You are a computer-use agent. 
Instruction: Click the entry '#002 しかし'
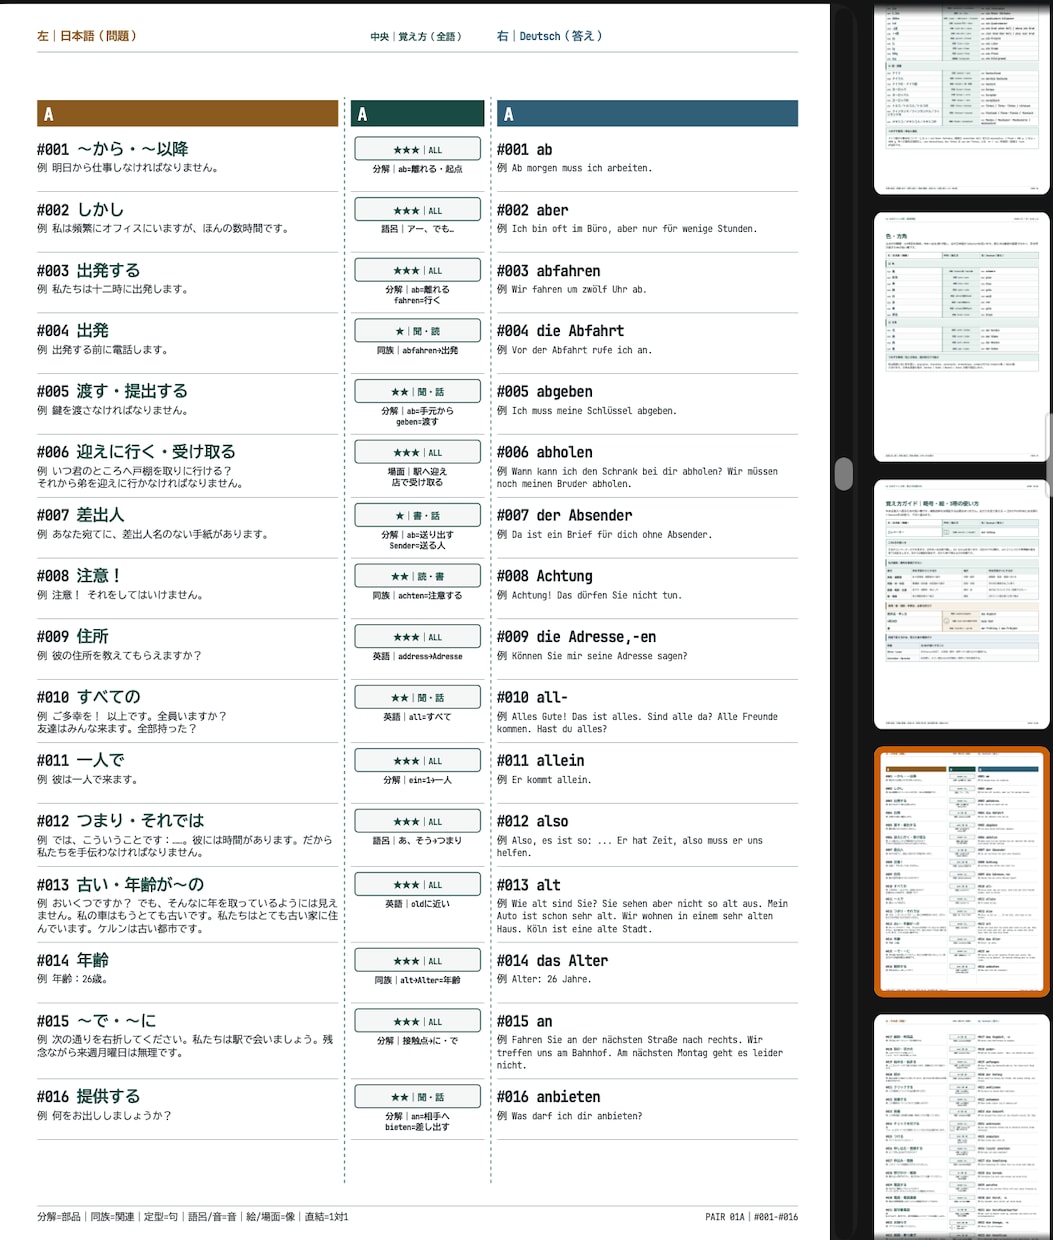click(80, 210)
